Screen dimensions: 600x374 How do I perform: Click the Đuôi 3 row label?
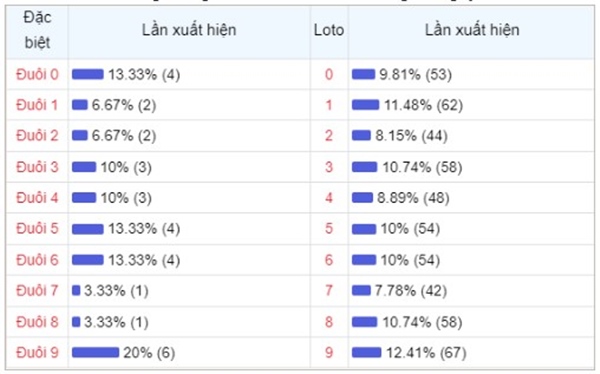click(x=37, y=167)
